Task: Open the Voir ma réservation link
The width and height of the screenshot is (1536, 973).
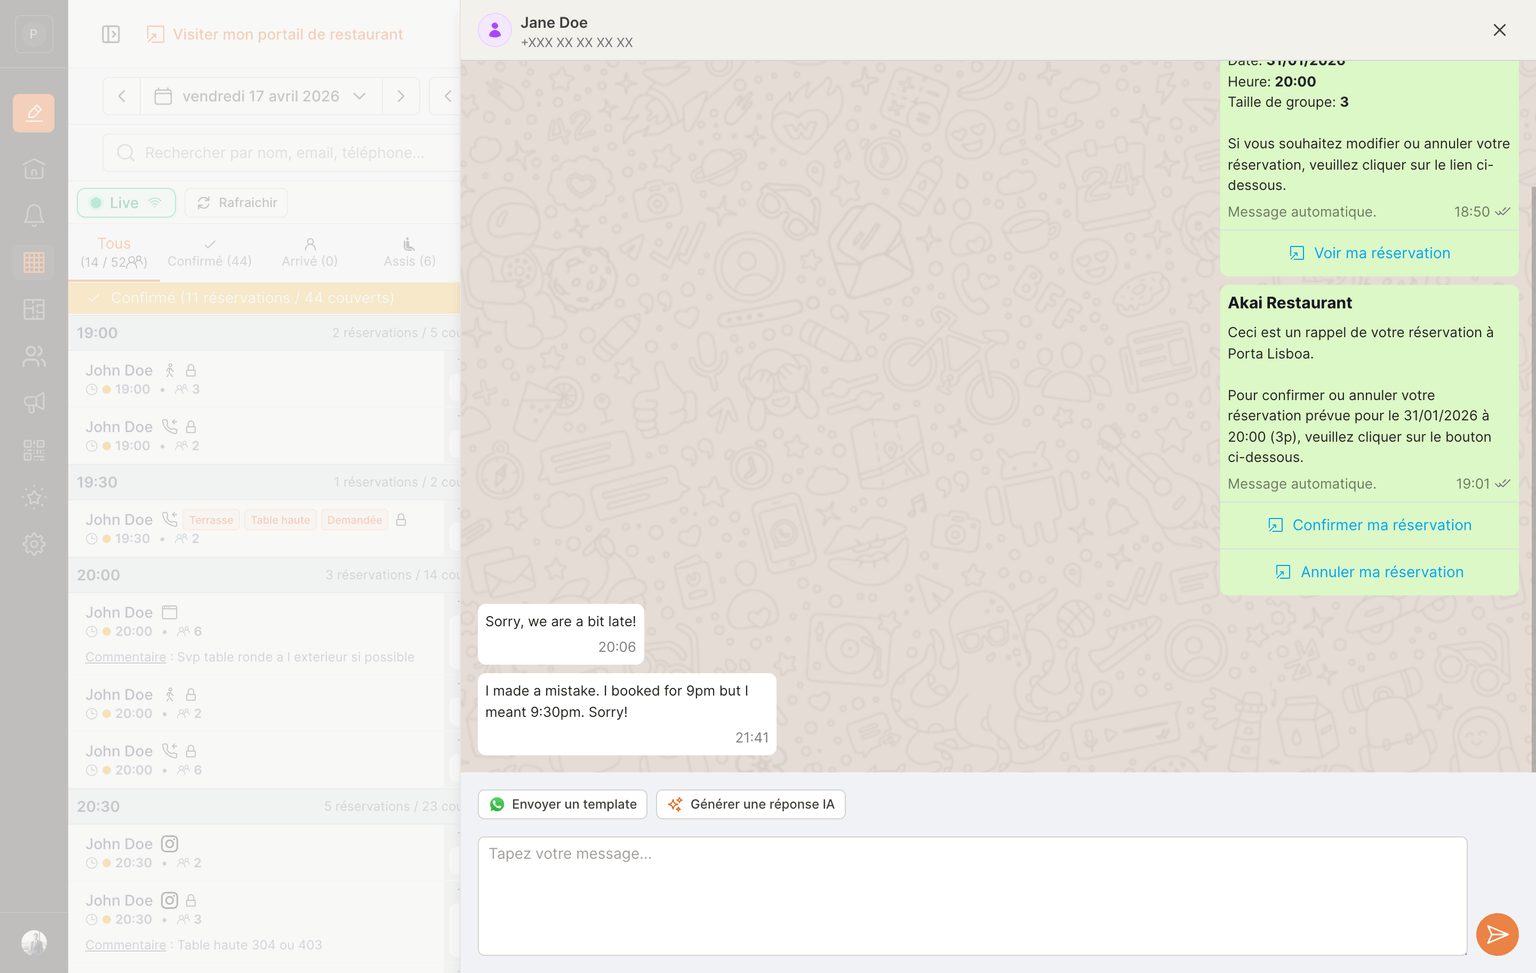Action: point(1369,253)
